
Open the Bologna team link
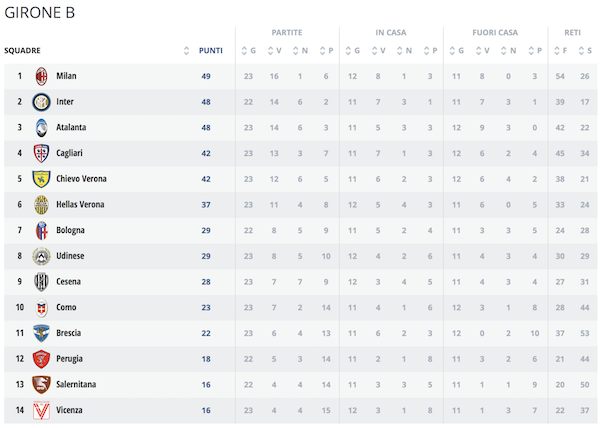pyautogui.click(x=70, y=230)
